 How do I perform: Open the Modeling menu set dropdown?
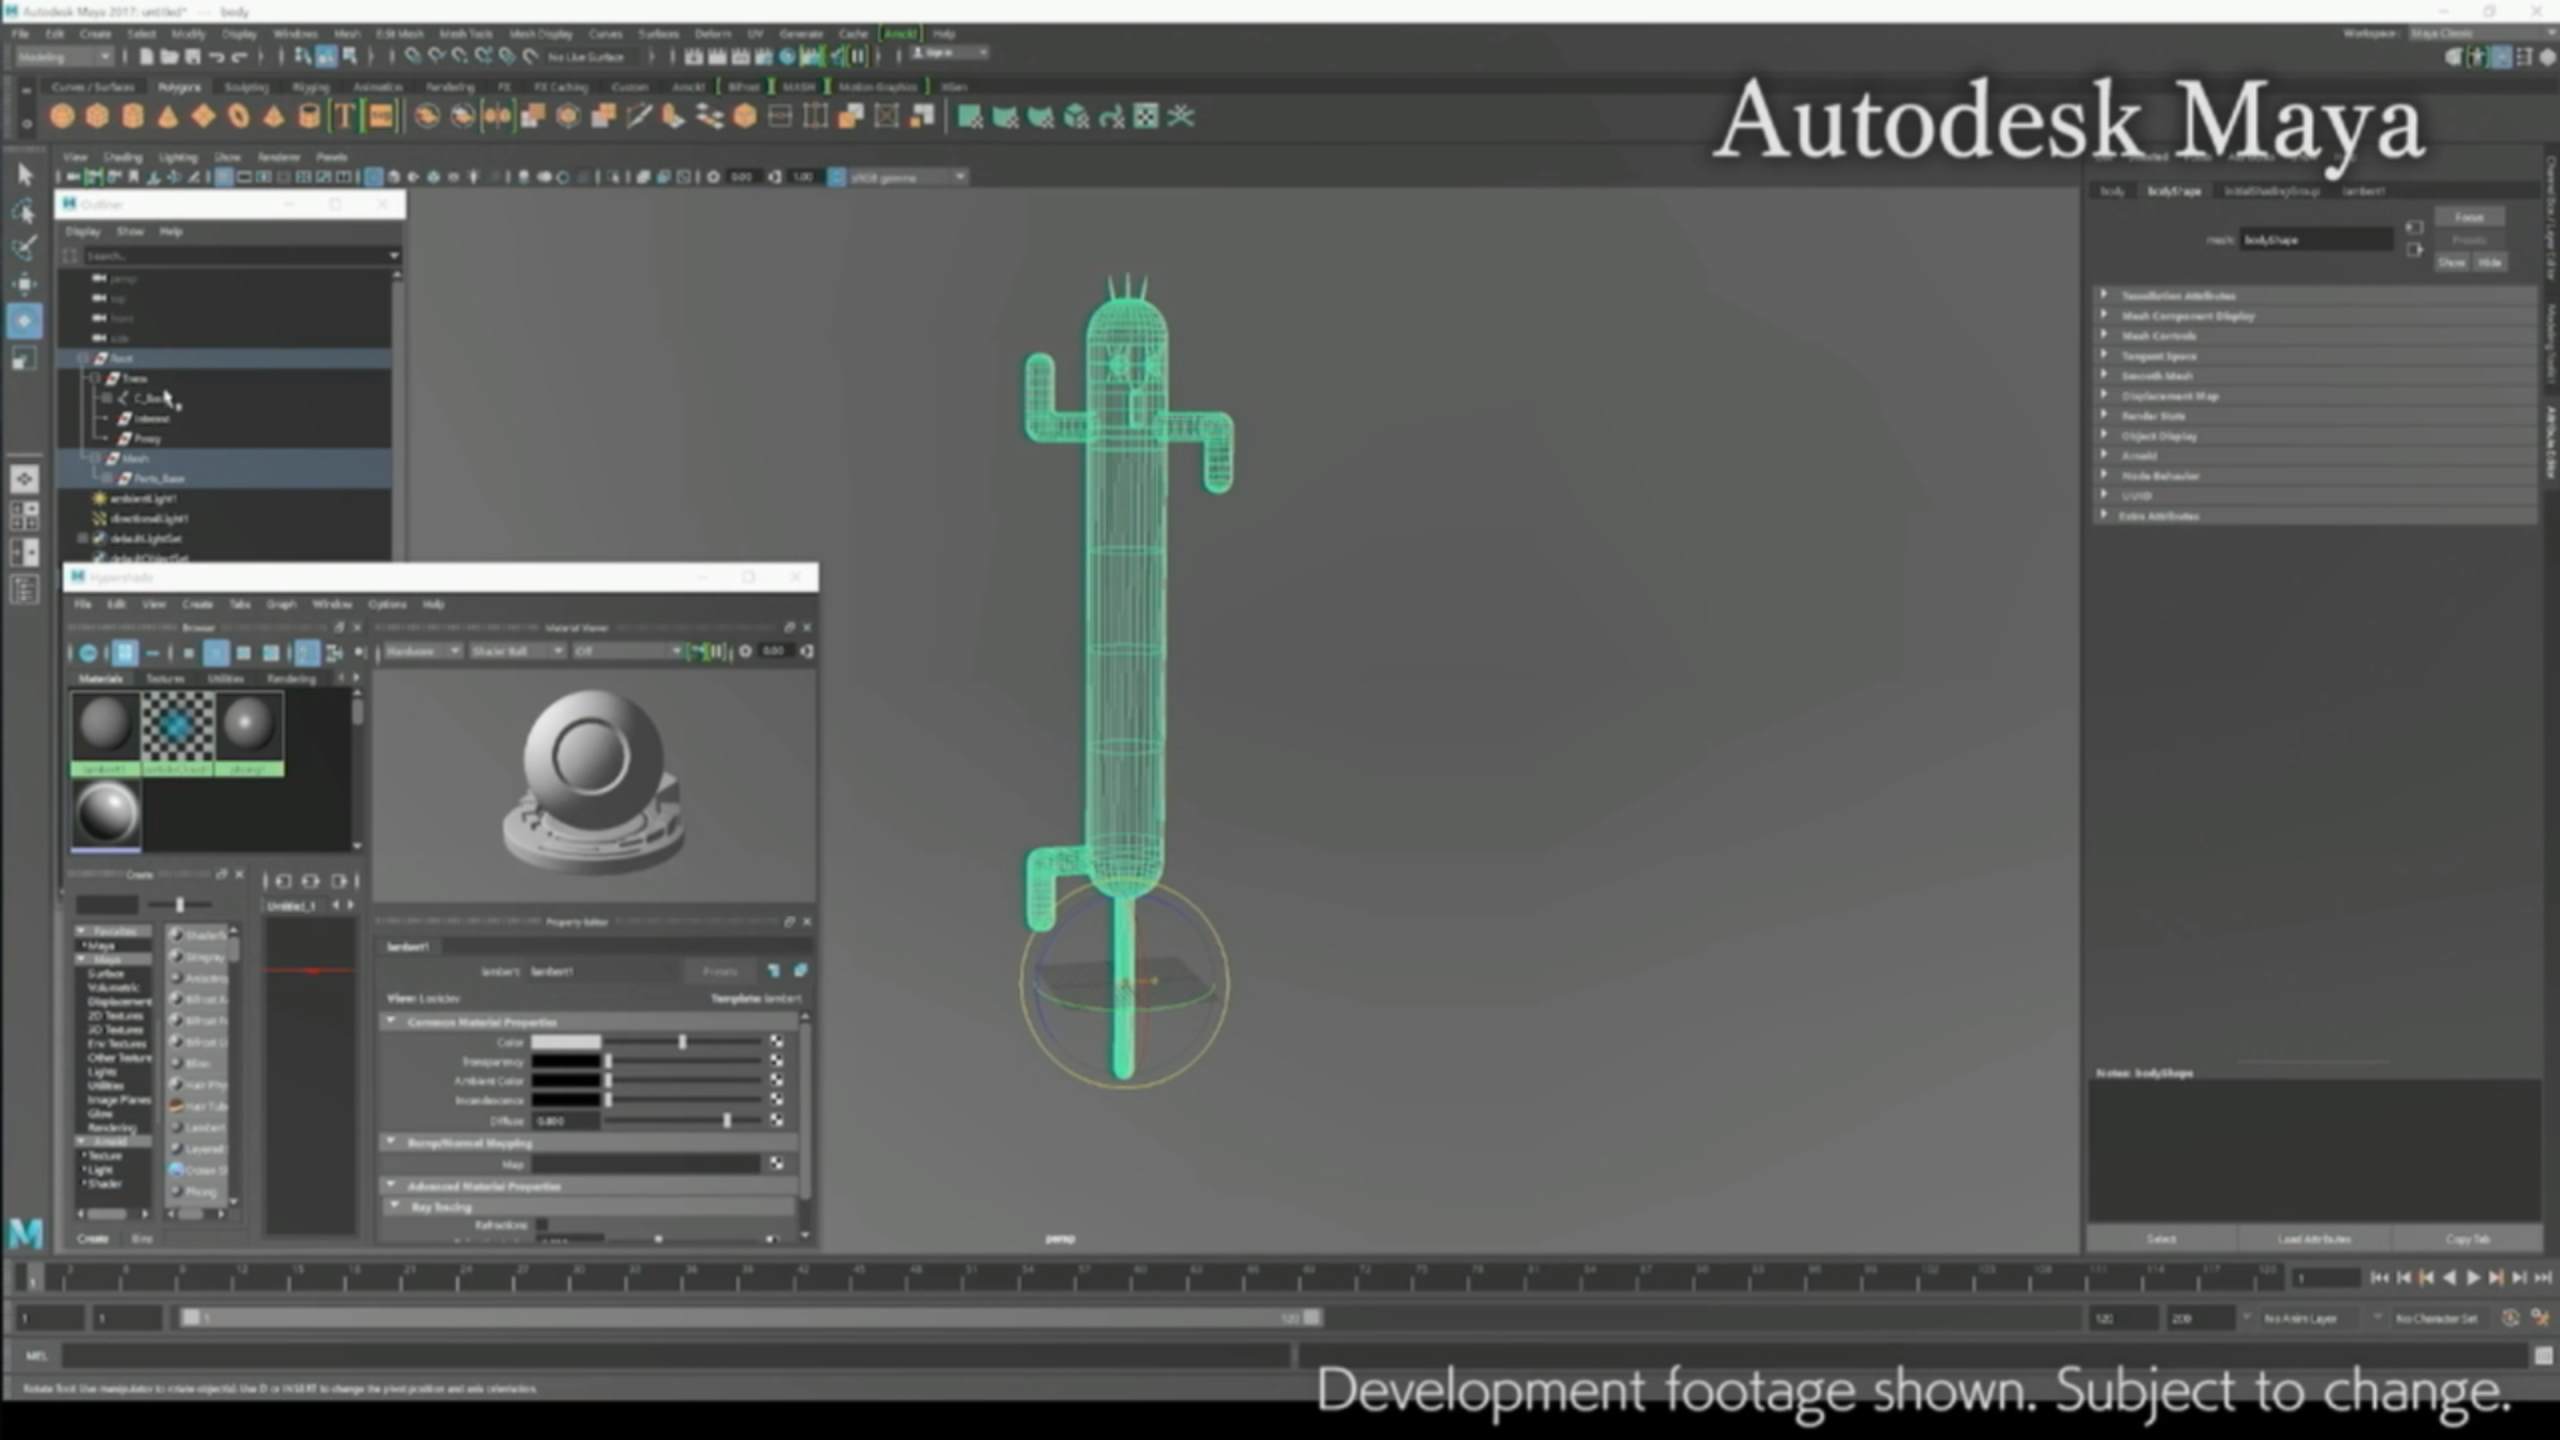click(x=64, y=57)
